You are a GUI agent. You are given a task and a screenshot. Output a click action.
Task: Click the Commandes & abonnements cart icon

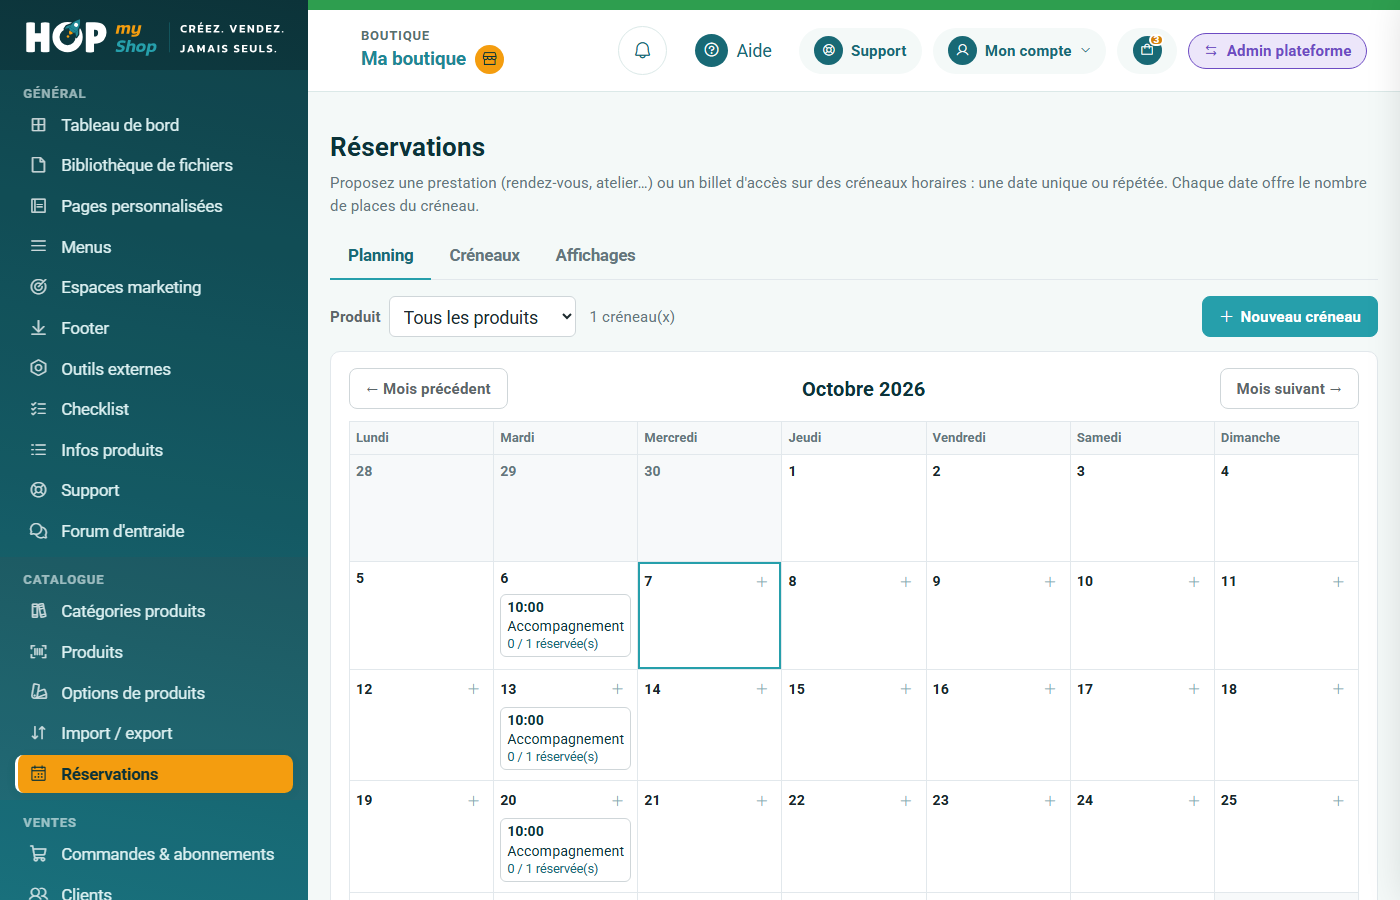[x=39, y=854]
